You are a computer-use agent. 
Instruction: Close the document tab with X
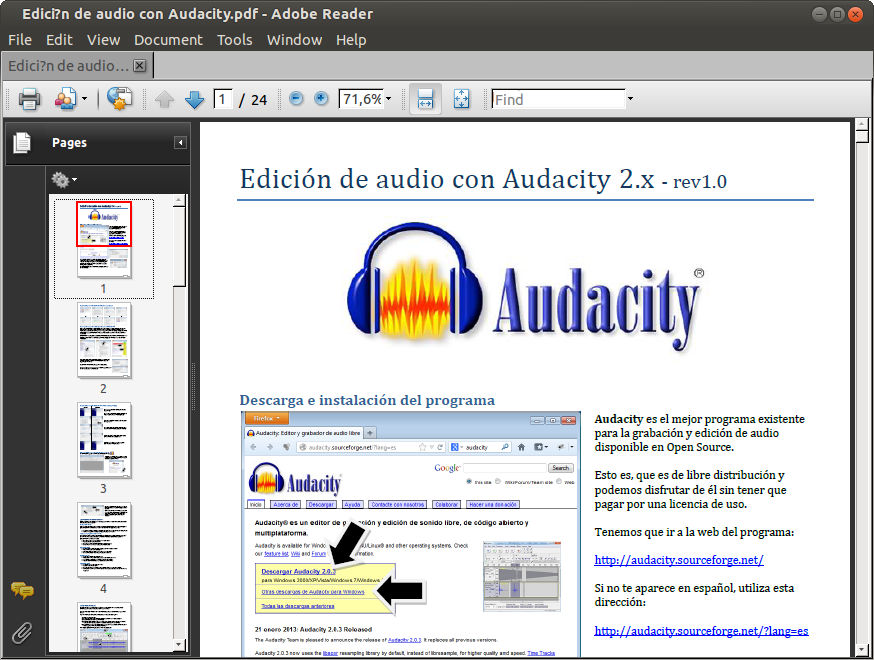140,66
